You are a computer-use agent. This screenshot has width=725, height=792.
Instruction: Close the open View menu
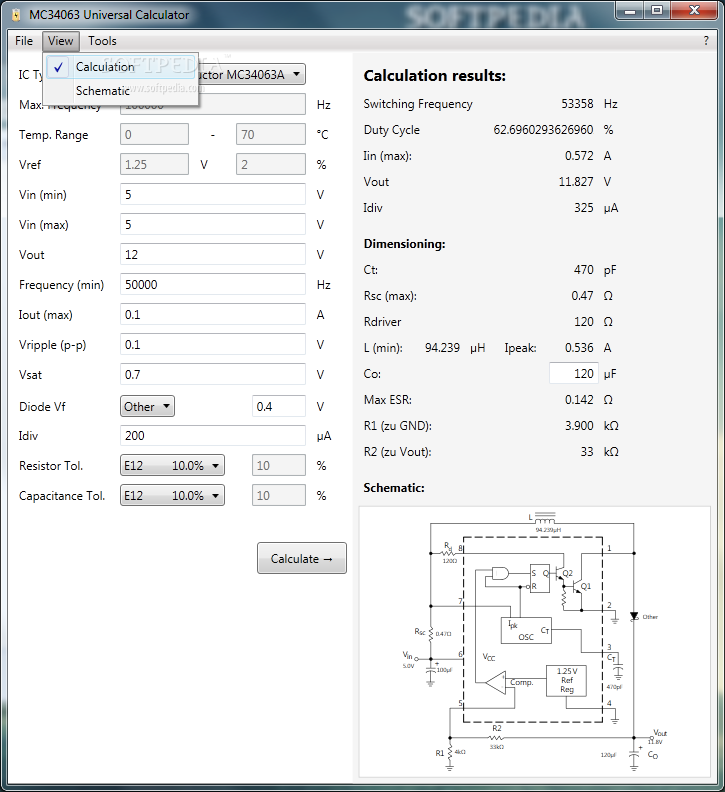(x=61, y=41)
